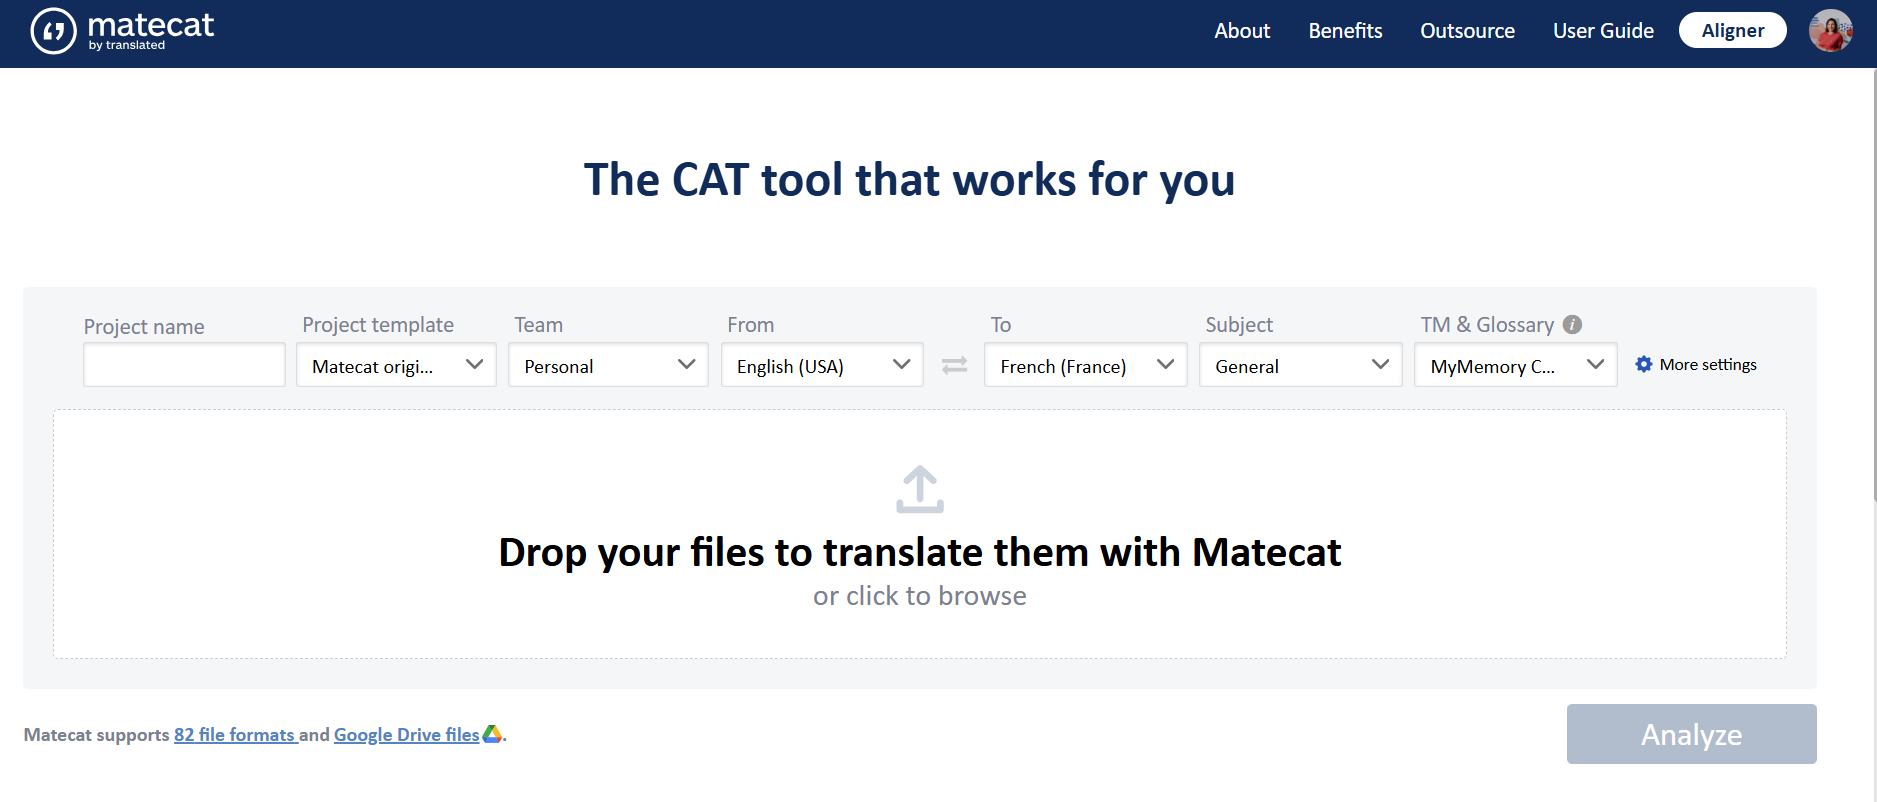
Task: Click the Aligner button
Action: click(x=1732, y=31)
